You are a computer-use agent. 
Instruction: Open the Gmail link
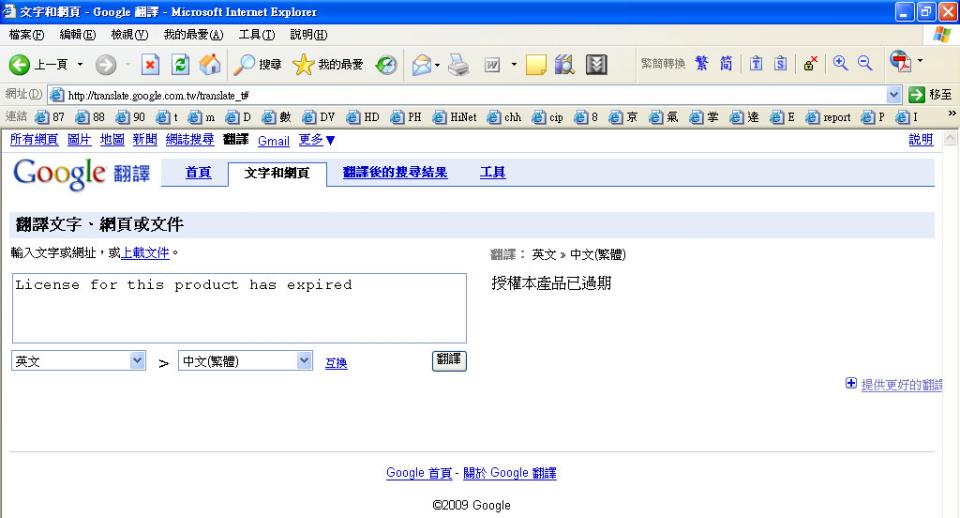coord(273,141)
